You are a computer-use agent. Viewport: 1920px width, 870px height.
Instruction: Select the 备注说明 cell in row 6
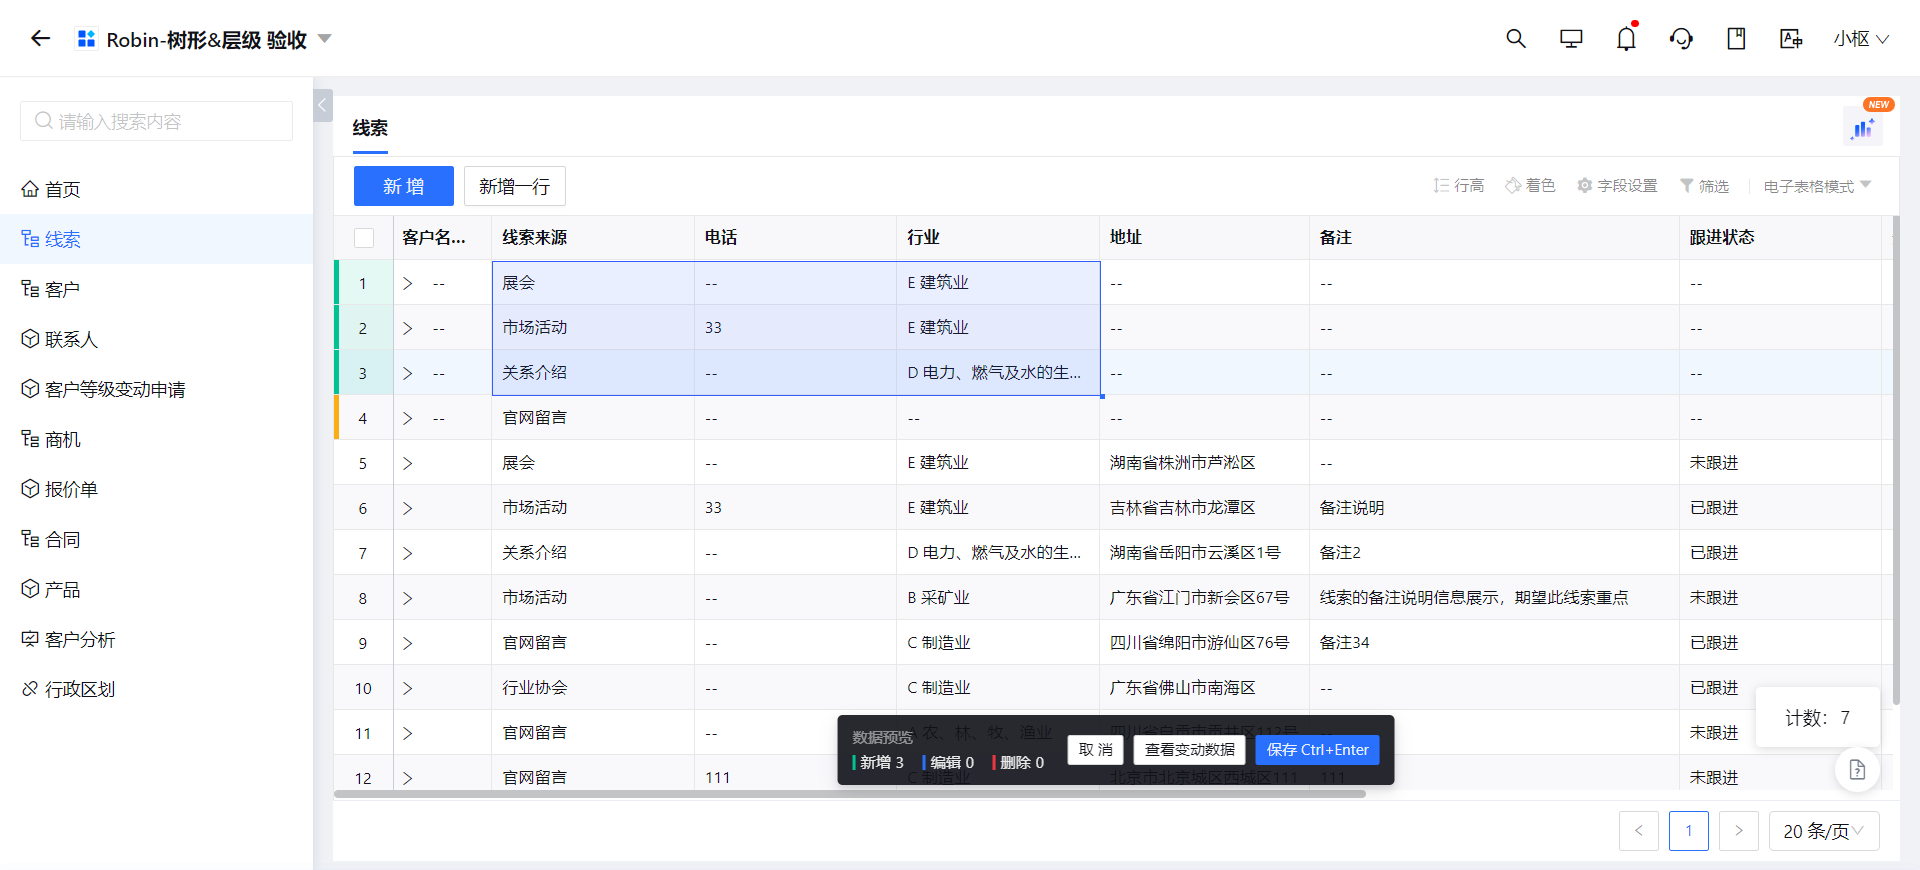click(x=1494, y=508)
